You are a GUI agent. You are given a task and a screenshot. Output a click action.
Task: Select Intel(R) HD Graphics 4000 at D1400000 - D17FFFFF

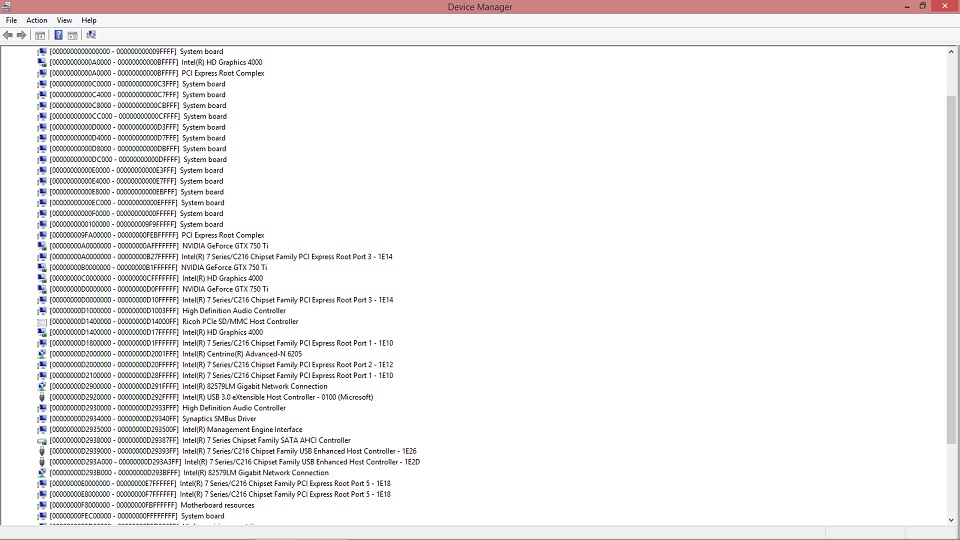coord(156,332)
